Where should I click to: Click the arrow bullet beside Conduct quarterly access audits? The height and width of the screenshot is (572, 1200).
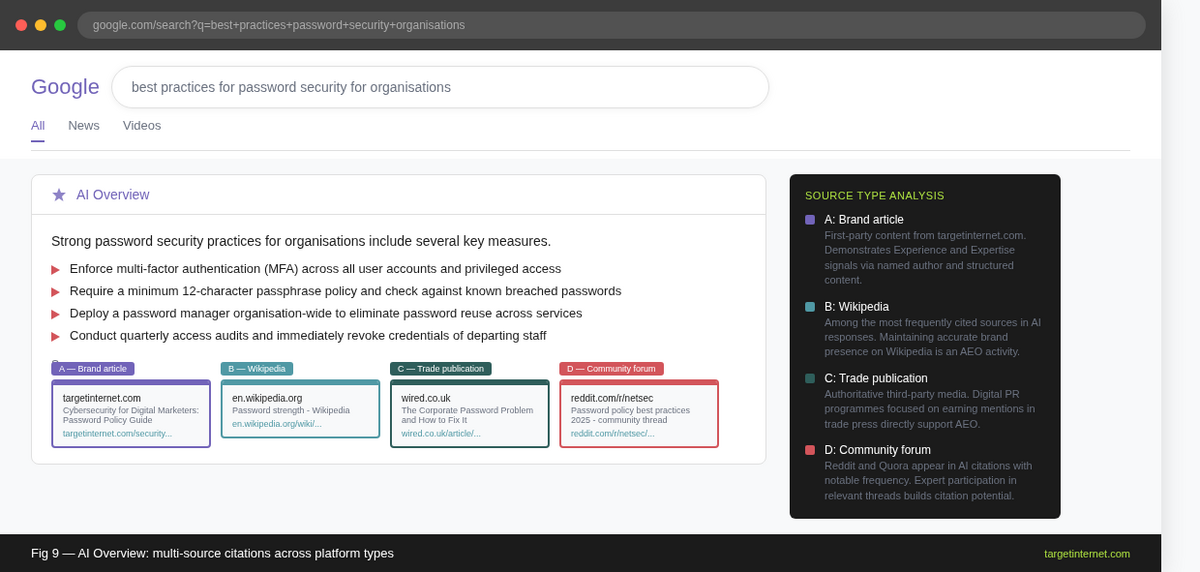click(55, 335)
